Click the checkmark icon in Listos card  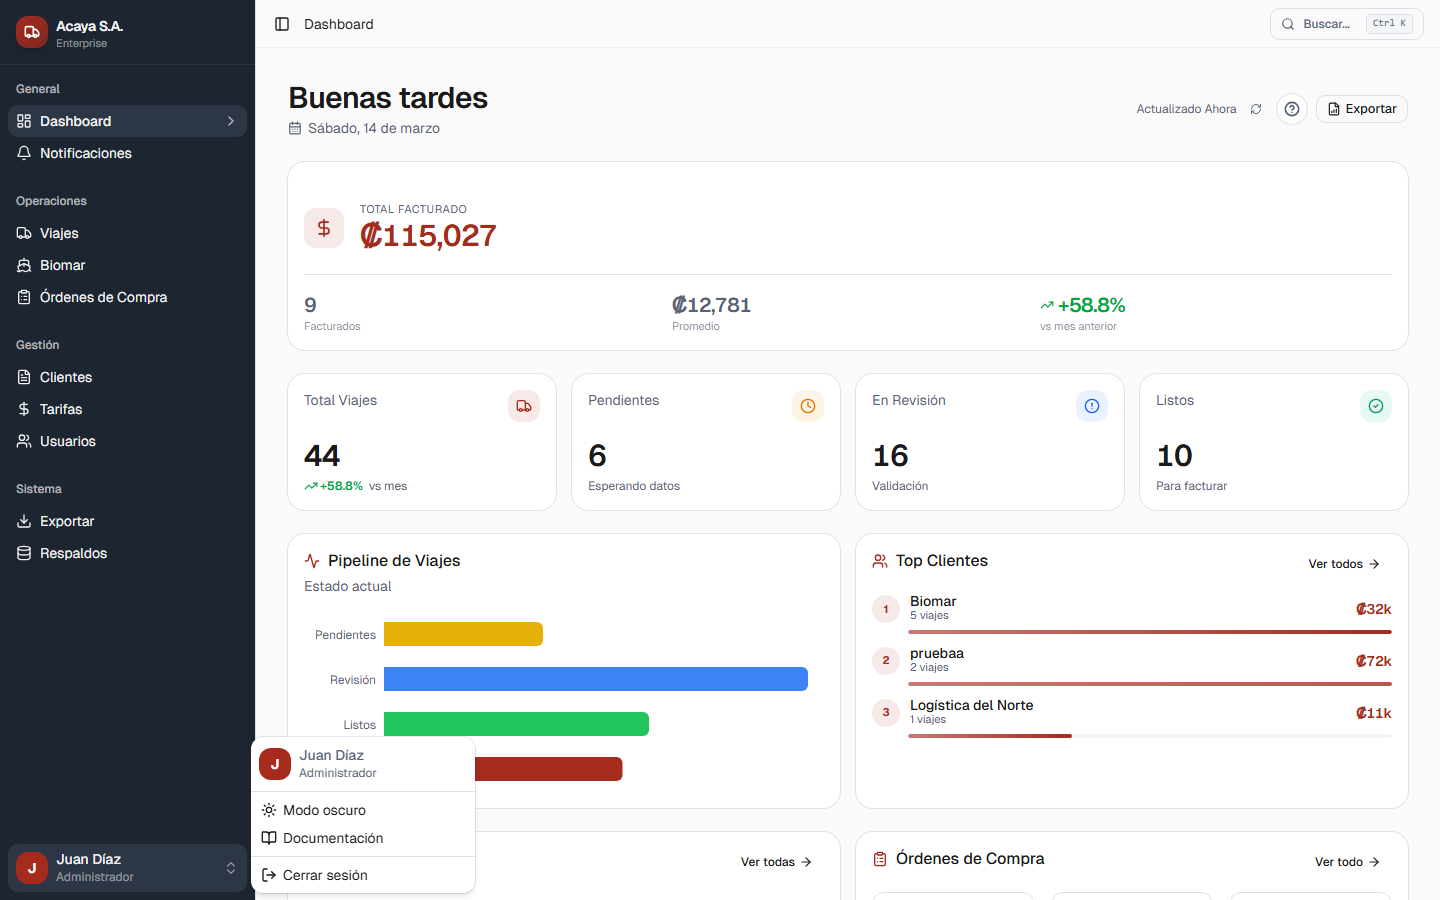coord(1376,406)
